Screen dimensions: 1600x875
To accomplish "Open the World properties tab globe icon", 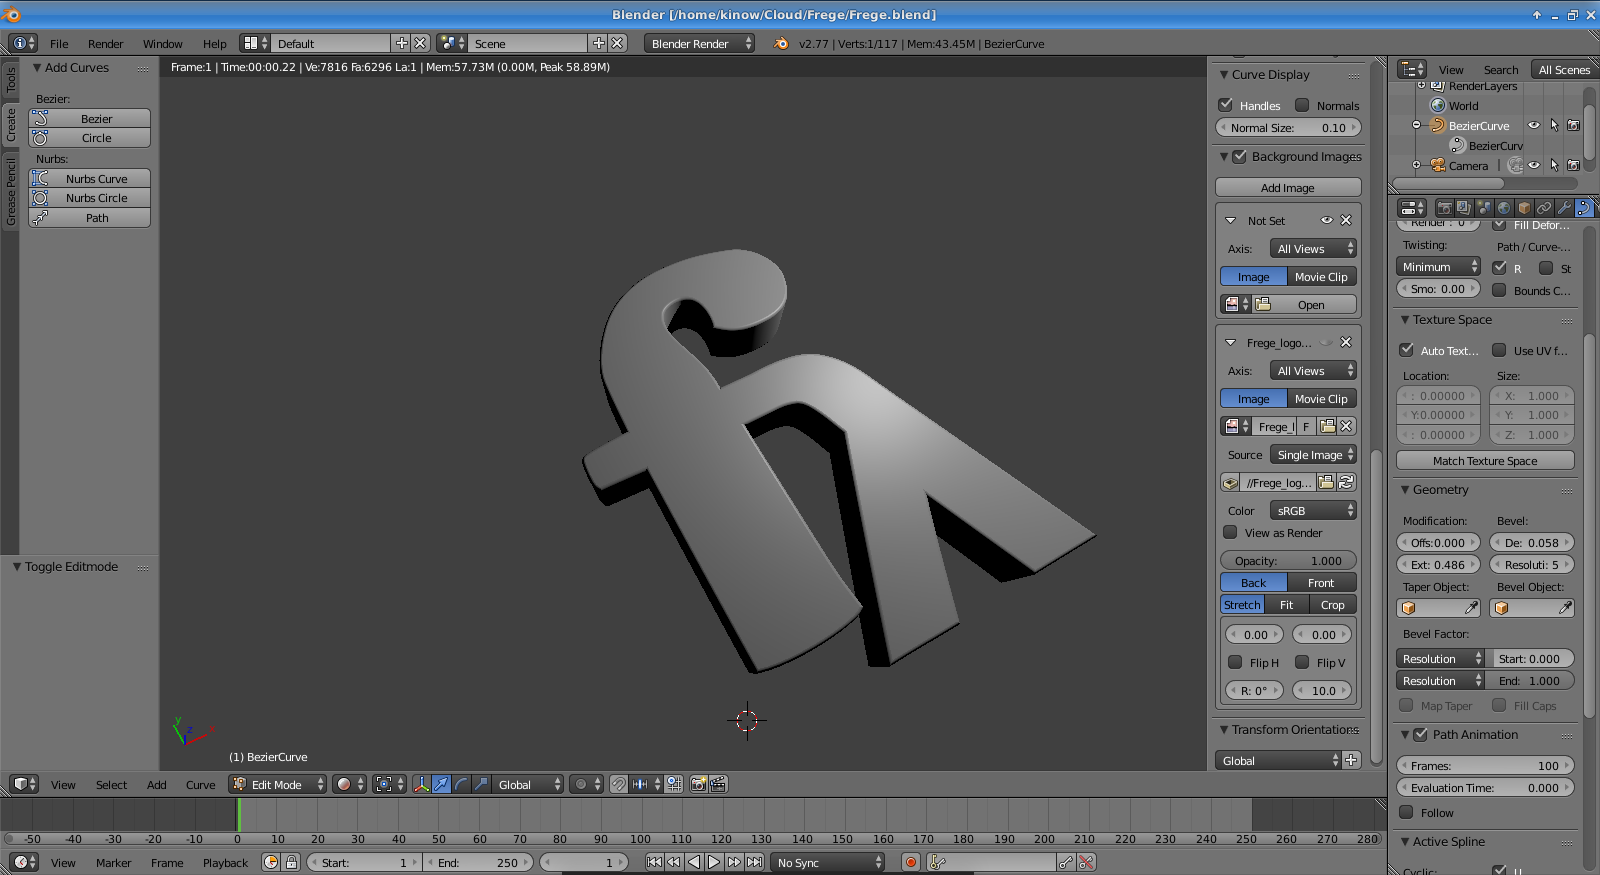I will [x=1504, y=208].
